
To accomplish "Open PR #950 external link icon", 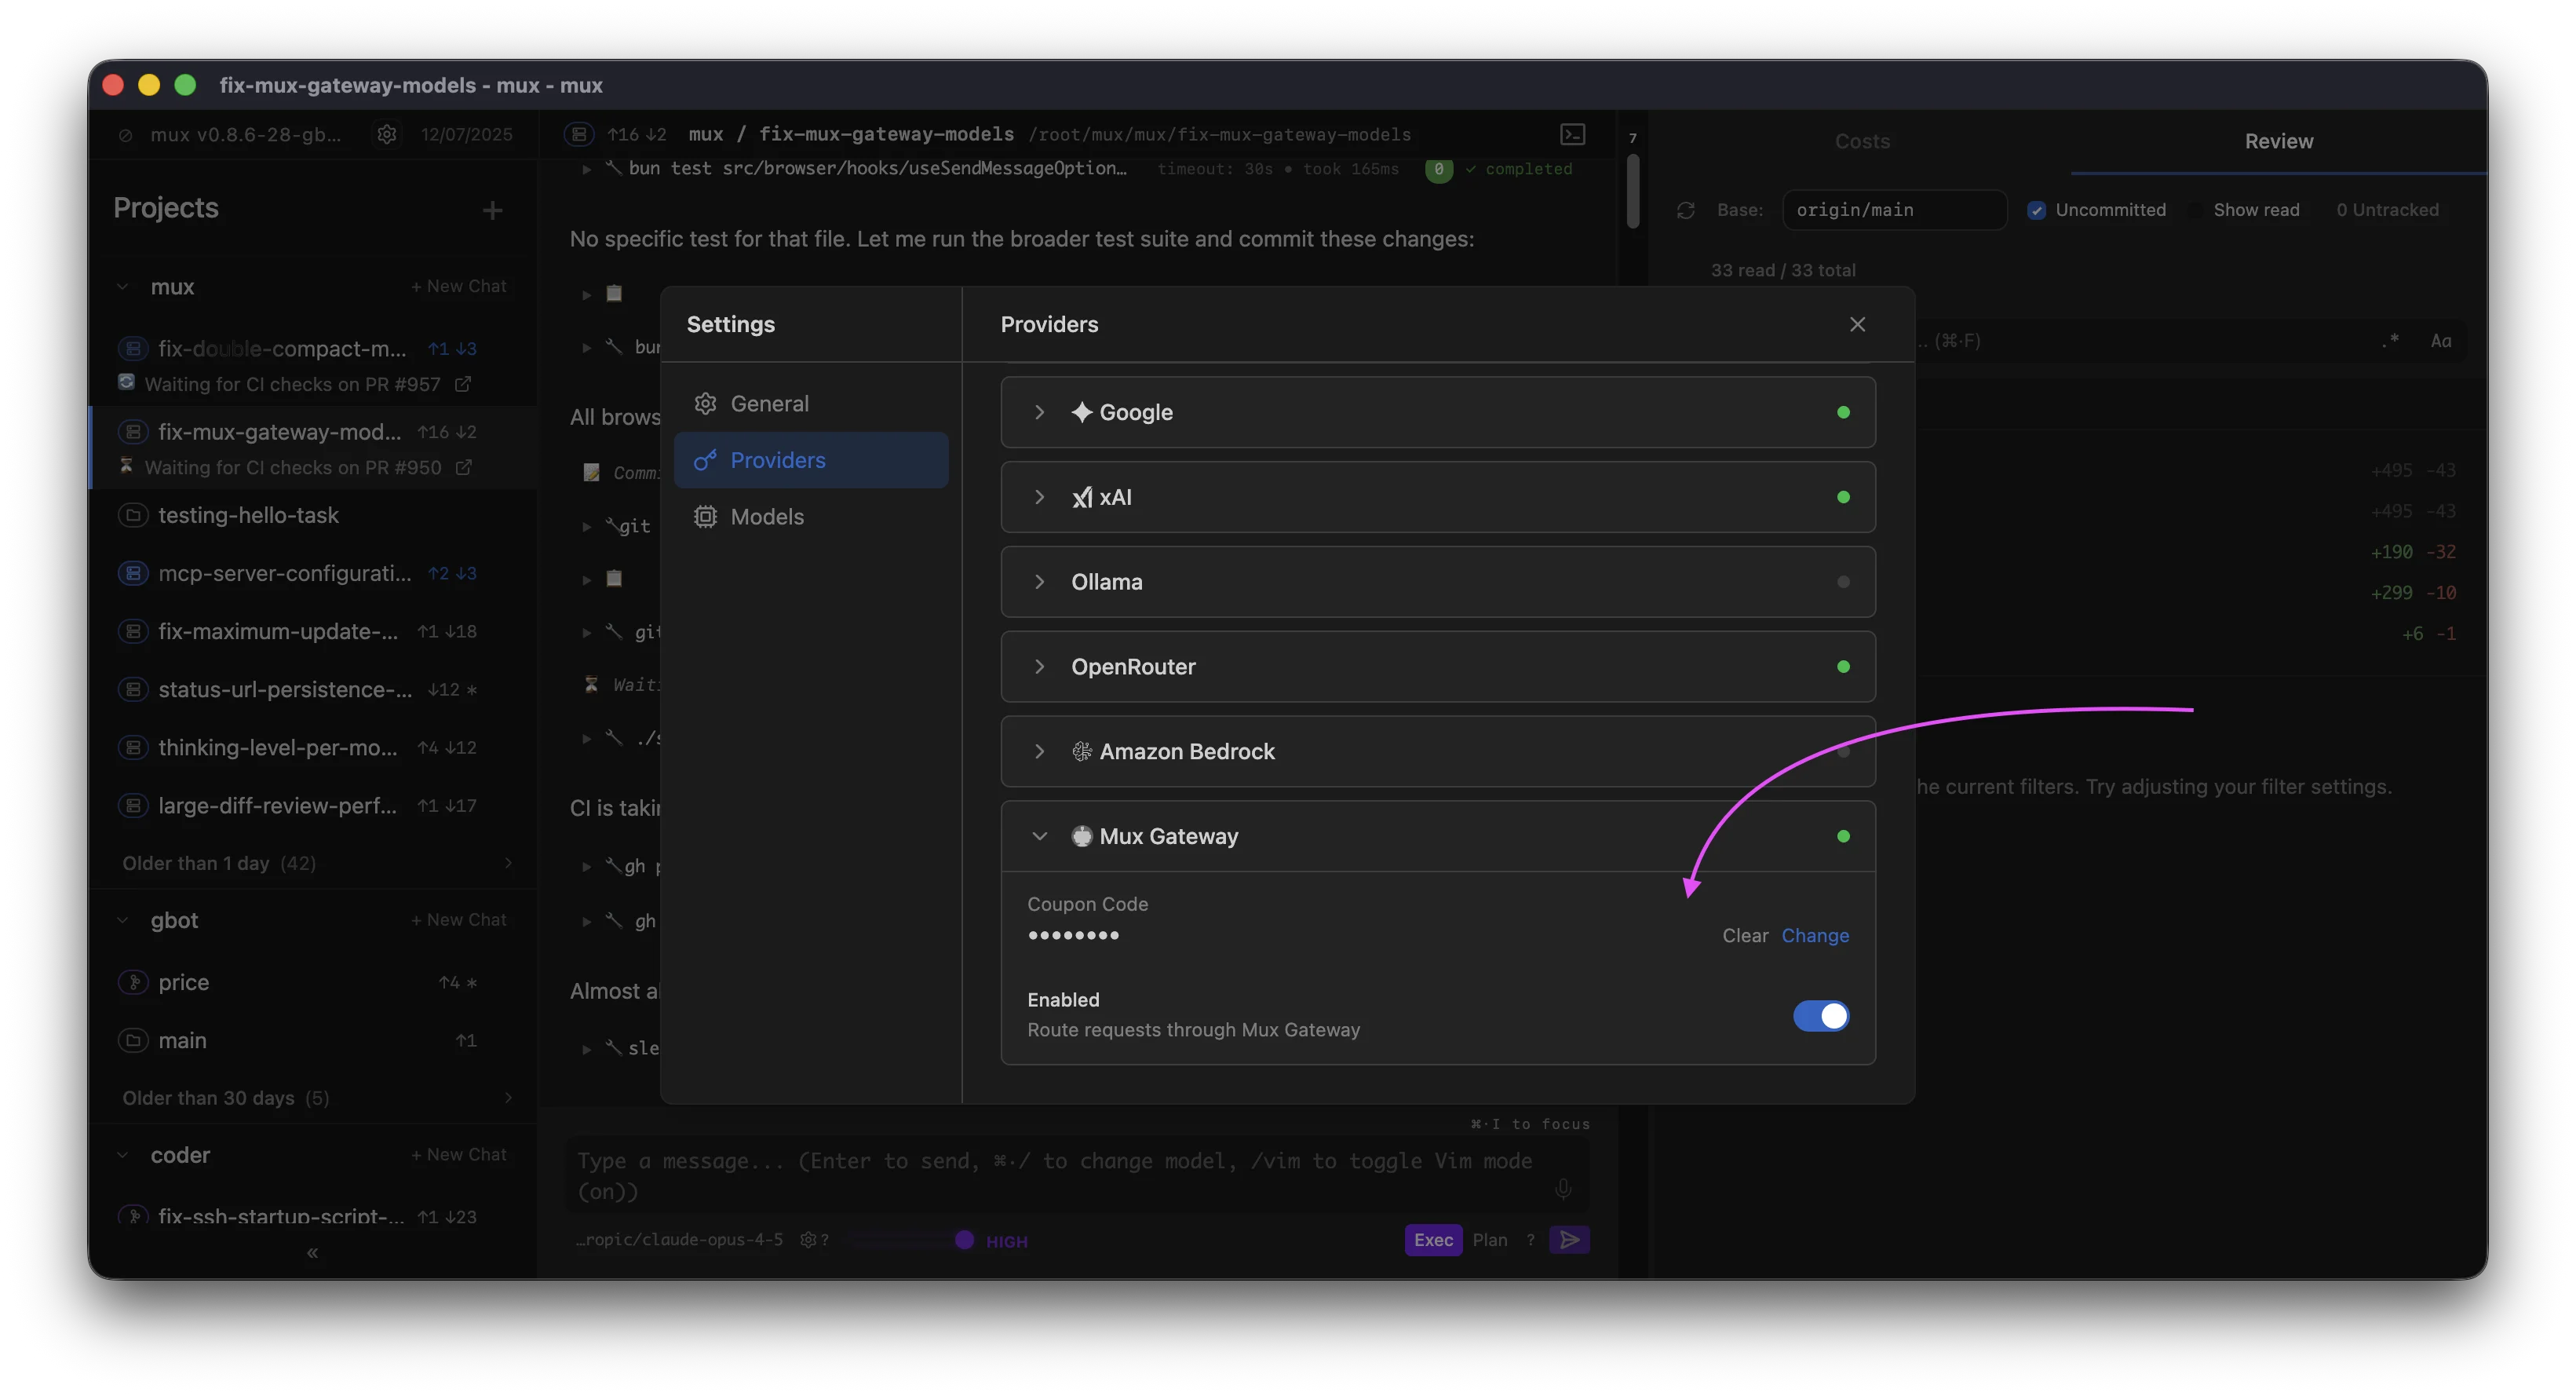I will point(463,467).
